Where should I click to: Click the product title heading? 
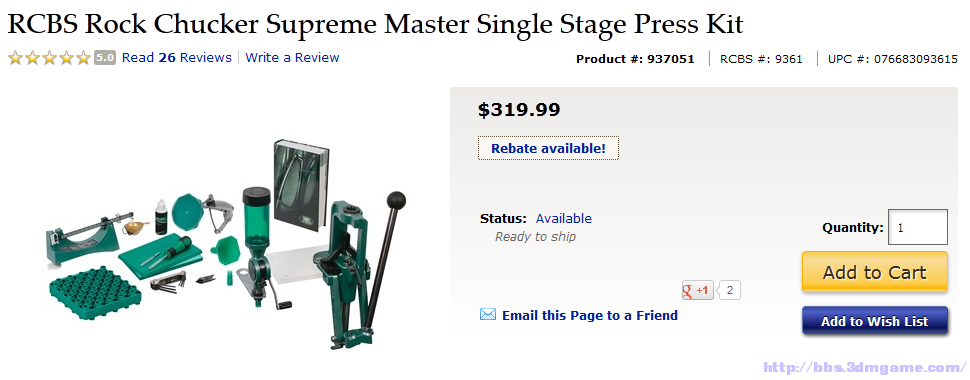coord(376,24)
